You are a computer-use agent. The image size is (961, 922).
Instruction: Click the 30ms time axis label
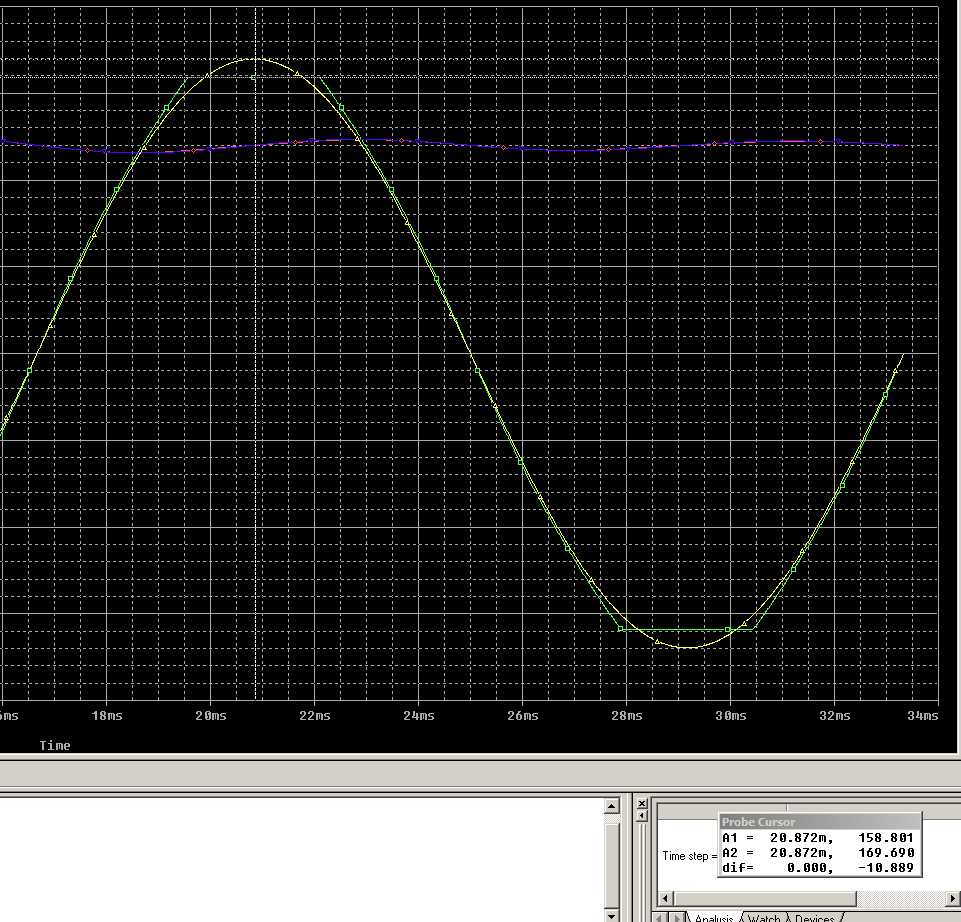(731, 715)
